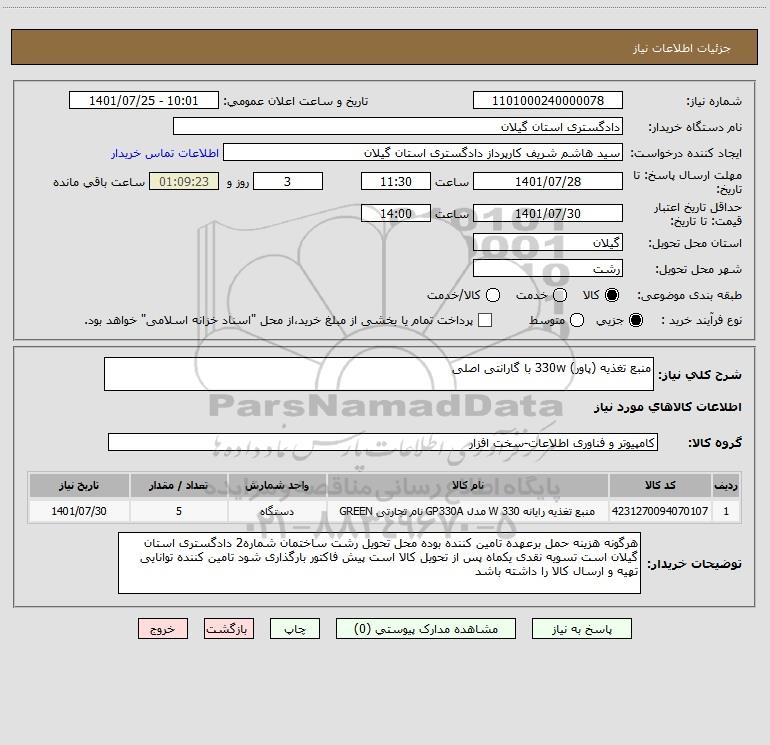This screenshot has width=770, height=745.
Task: Click the buyer organization name field
Action: click(398, 126)
